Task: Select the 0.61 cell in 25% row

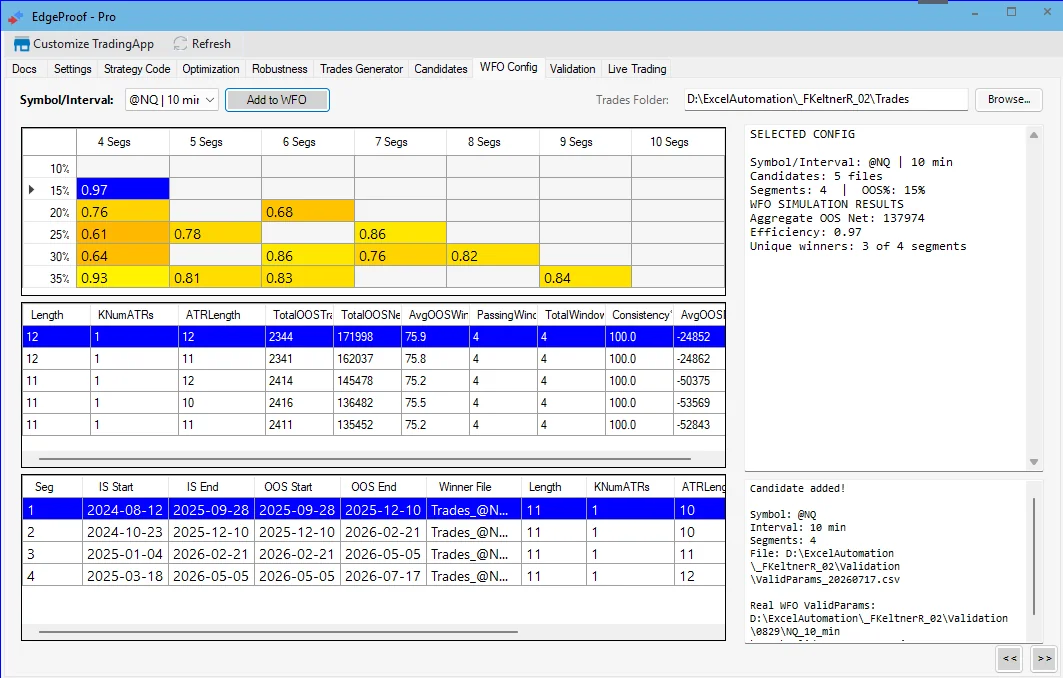Action: 123,234
